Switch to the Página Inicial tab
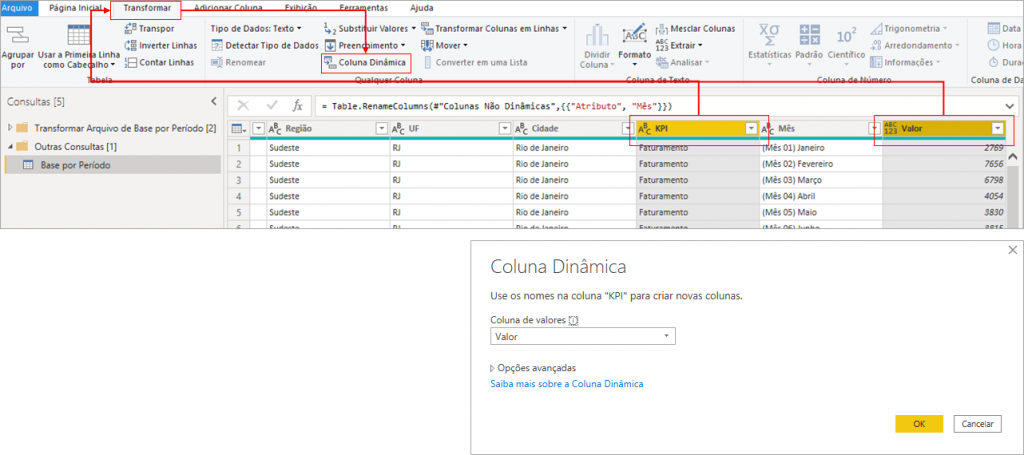 tap(76, 8)
